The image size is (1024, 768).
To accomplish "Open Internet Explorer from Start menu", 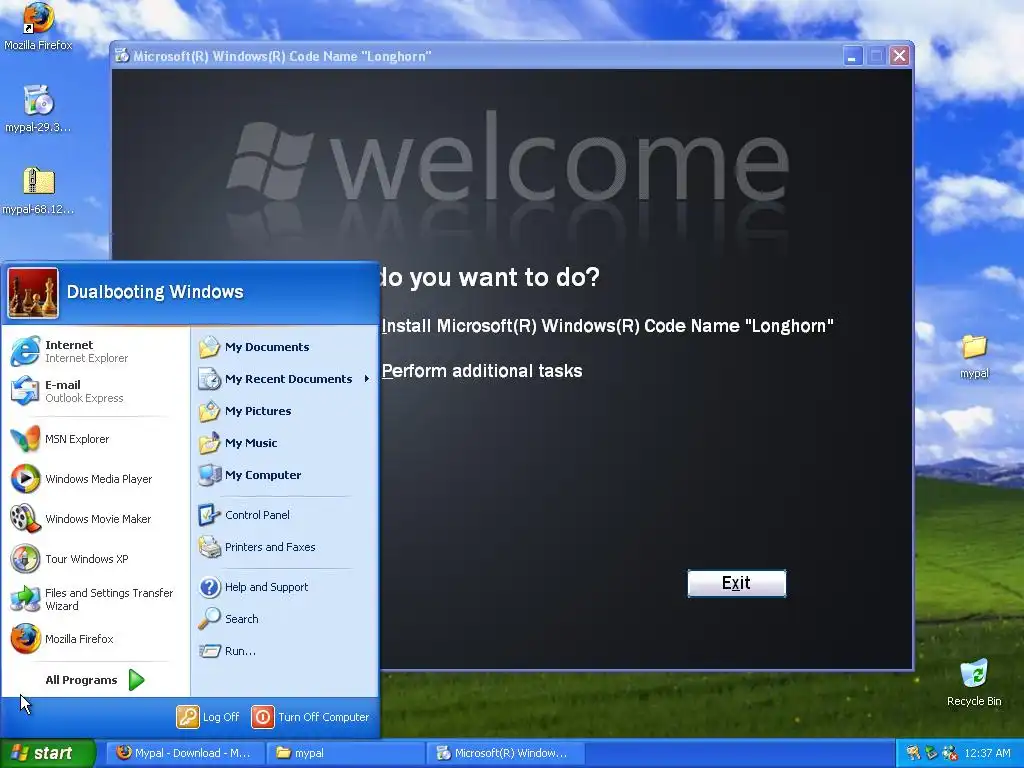I will pyautogui.click(x=95, y=351).
